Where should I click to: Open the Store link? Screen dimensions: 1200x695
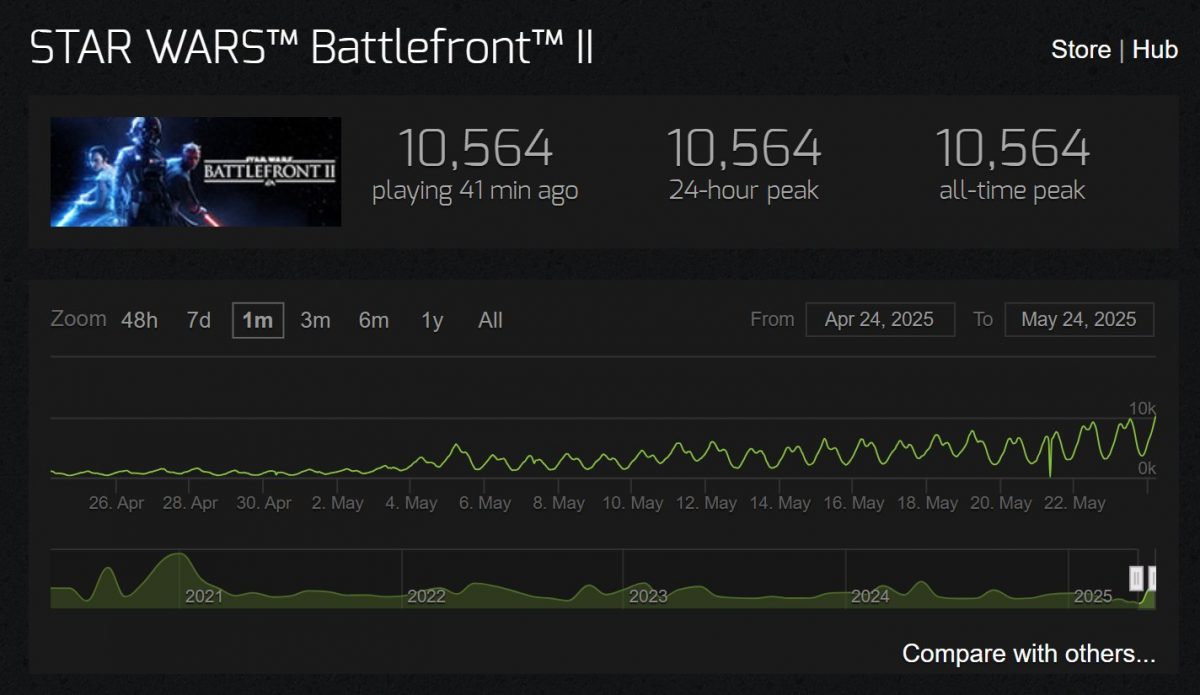tap(1080, 50)
